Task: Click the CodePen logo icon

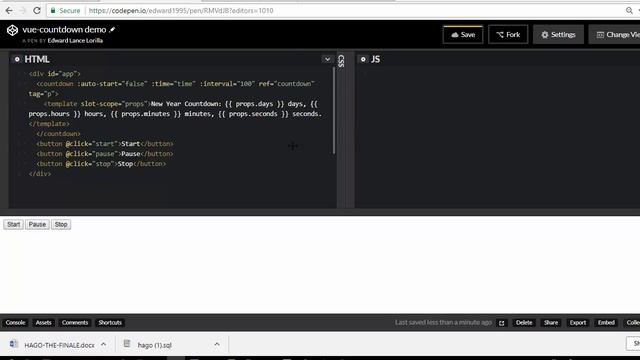Action: pos(12,30)
